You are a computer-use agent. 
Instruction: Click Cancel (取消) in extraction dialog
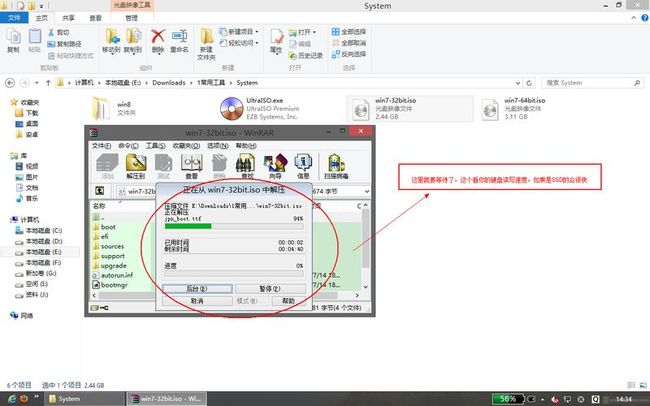pos(197,301)
